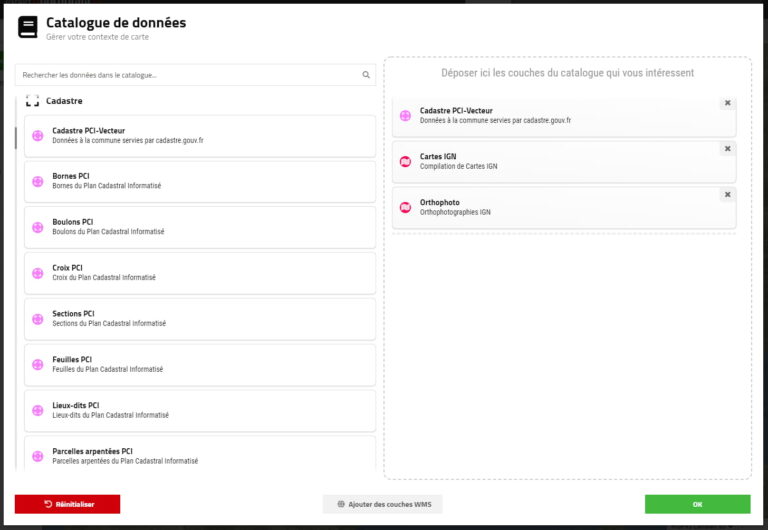Screen dimensions: 768x530
Task: Confirm with the green OK button
Action: click(x=697, y=504)
